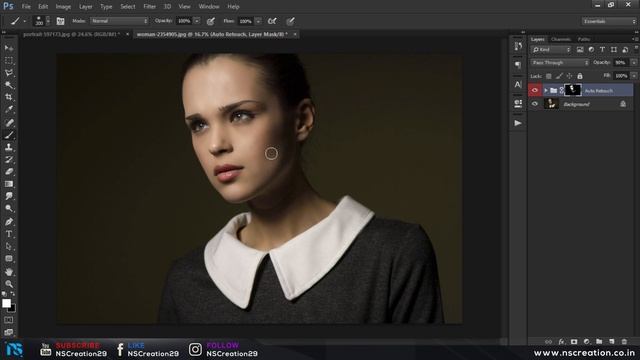Create a new layer icon
The height and width of the screenshot is (360, 640).
point(611,342)
